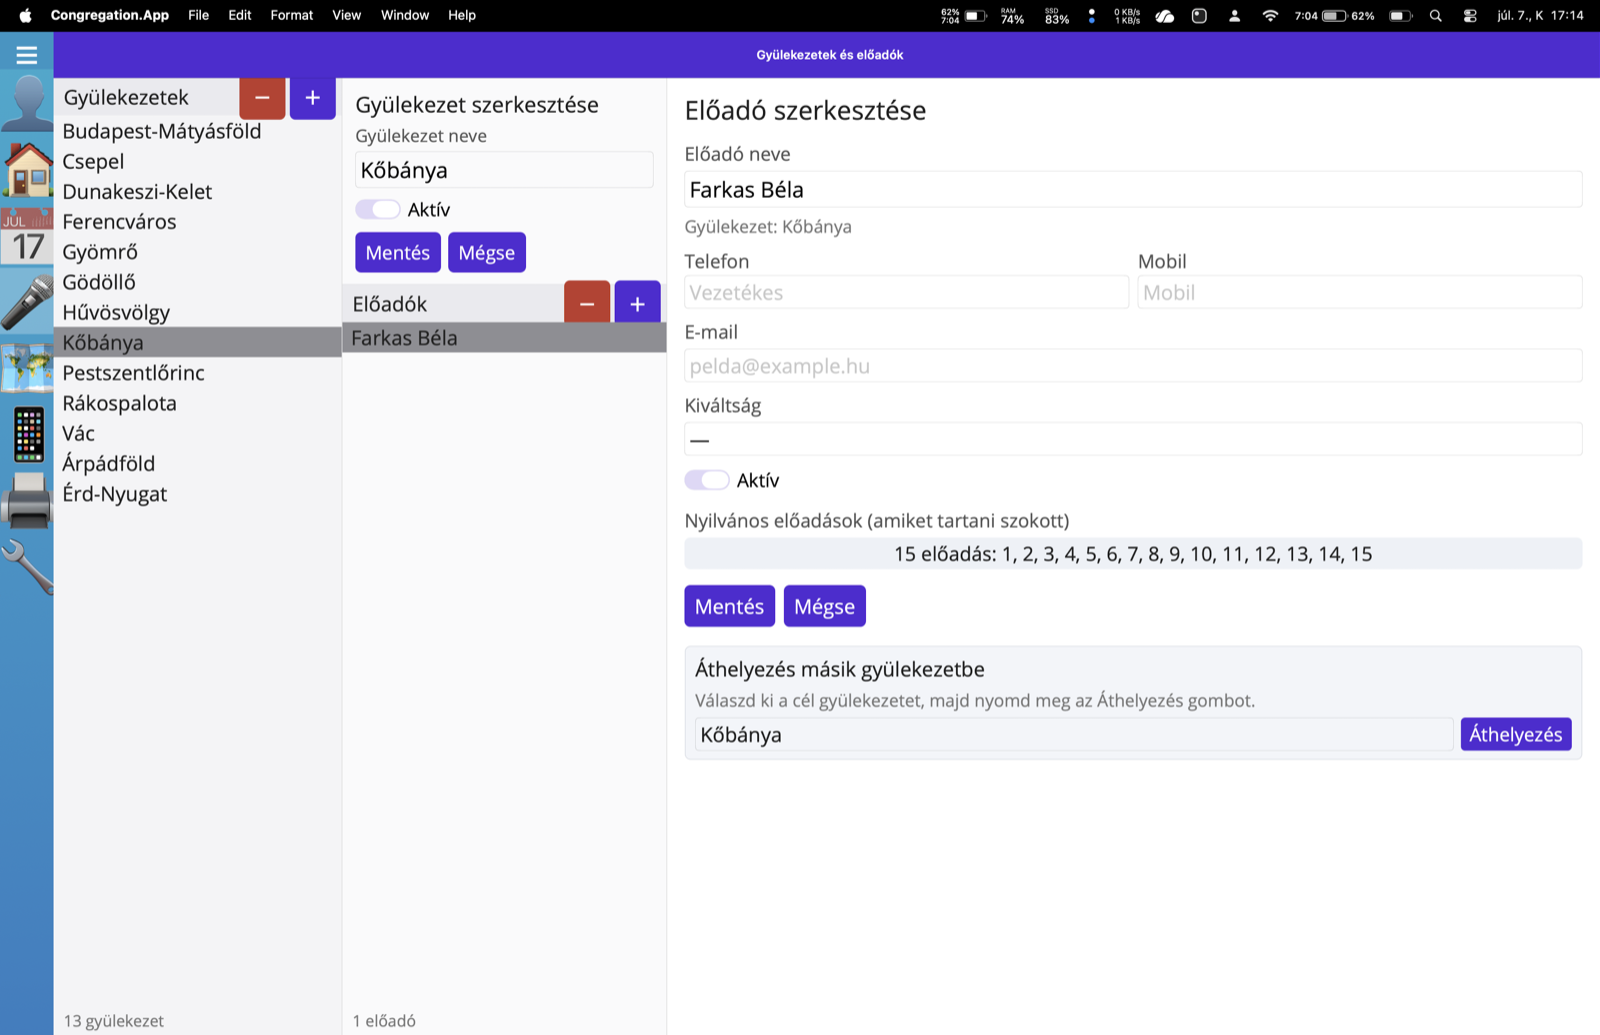This screenshot has height=1035, width=1600.
Task: Open the Format menu
Action: 292,15
